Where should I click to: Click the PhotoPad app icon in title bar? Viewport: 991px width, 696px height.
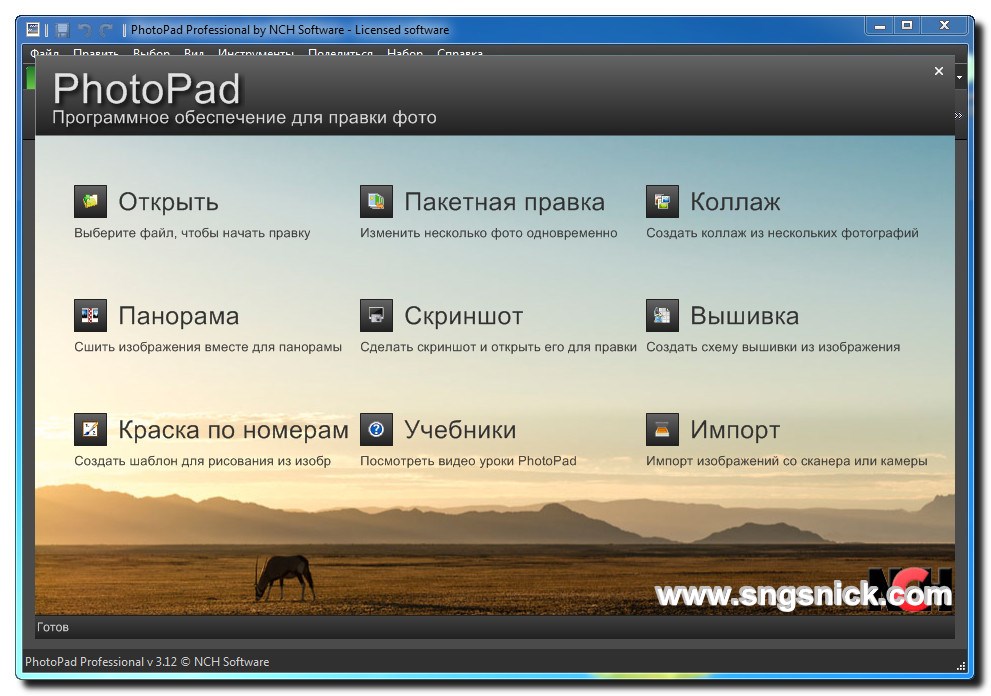click(33, 29)
